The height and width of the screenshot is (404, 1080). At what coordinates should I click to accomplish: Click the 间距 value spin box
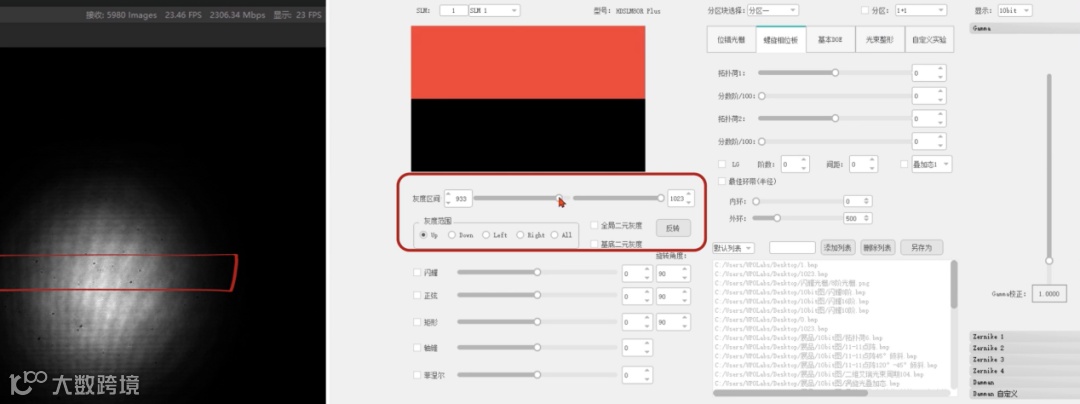click(x=863, y=164)
